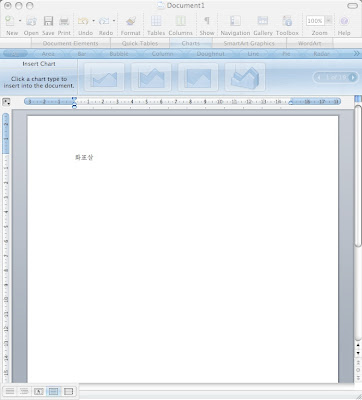Switch to Publishing Layout view icon
The width and height of the screenshot is (362, 400).
tap(39, 391)
